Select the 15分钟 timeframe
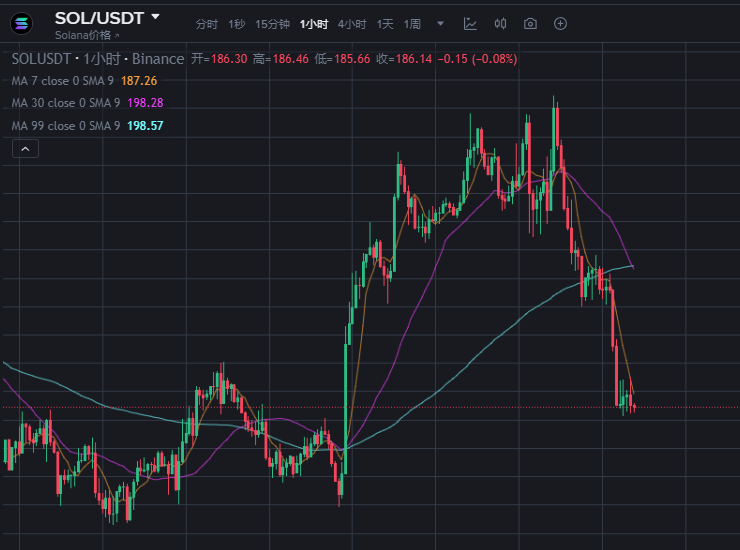The height and width of the screenshot is (550, 740). pyautogui.click(x=272, y=24)
